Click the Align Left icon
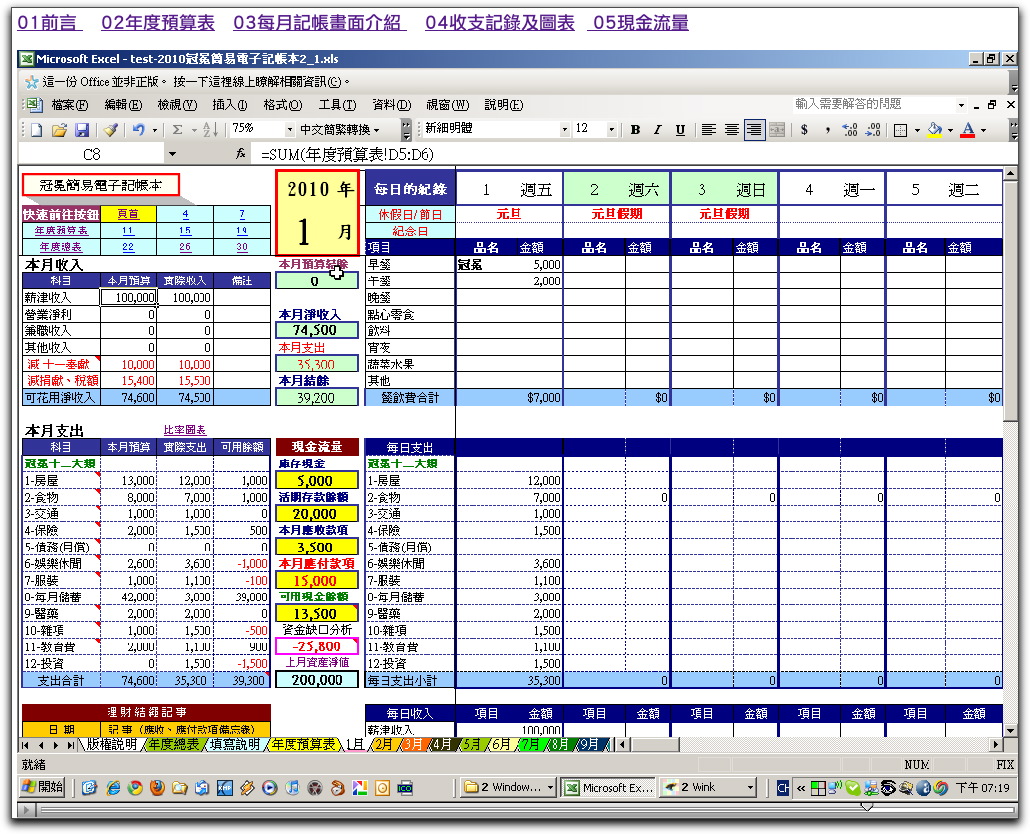 click(709, 130)
